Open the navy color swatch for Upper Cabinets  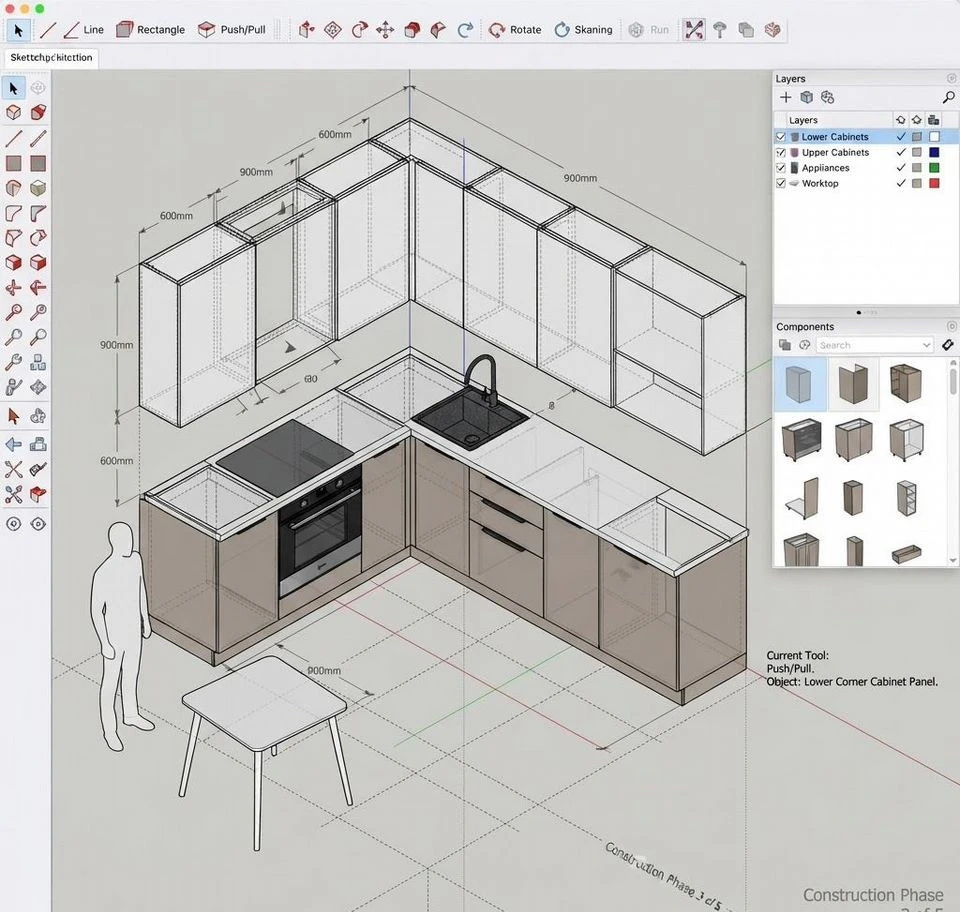pyautogui.click(x=934, y=152)
